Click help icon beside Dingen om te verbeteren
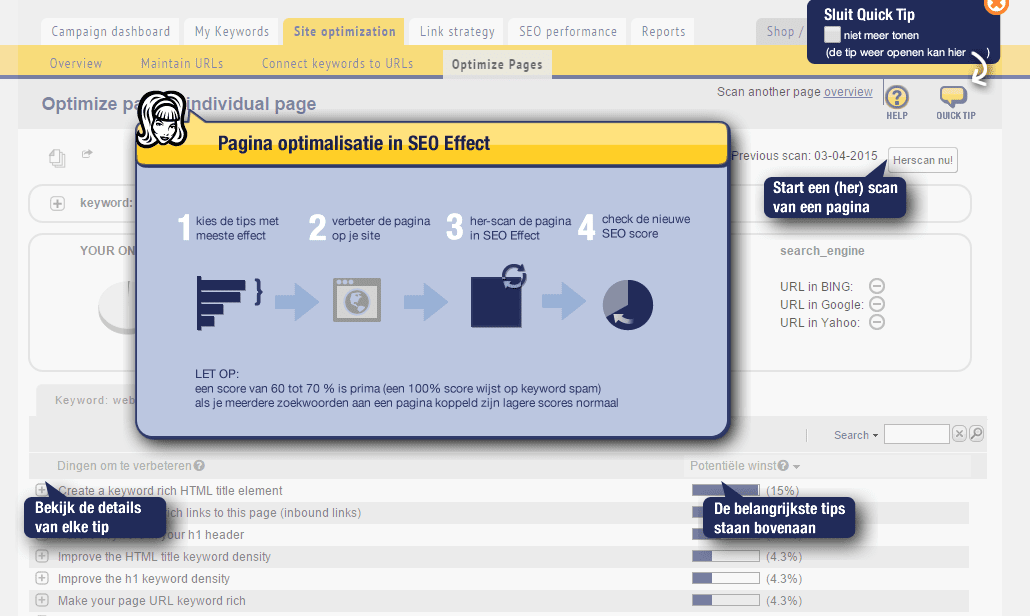Image resolution: width=1030 pixels, height=616 pixels. (x=200, y=465)
